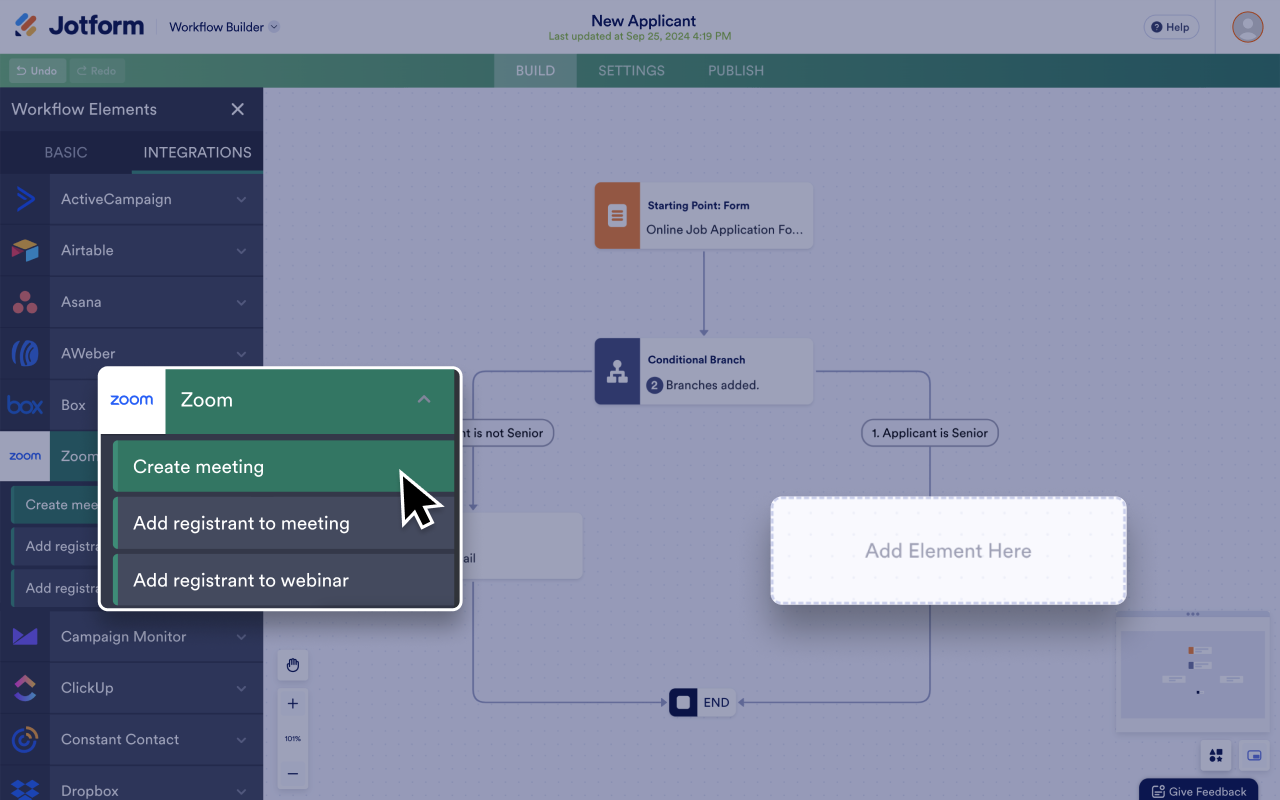Click the END node label
This screenshot has width=1280, height=800.
pyautogui.click(x=716, y=703)
